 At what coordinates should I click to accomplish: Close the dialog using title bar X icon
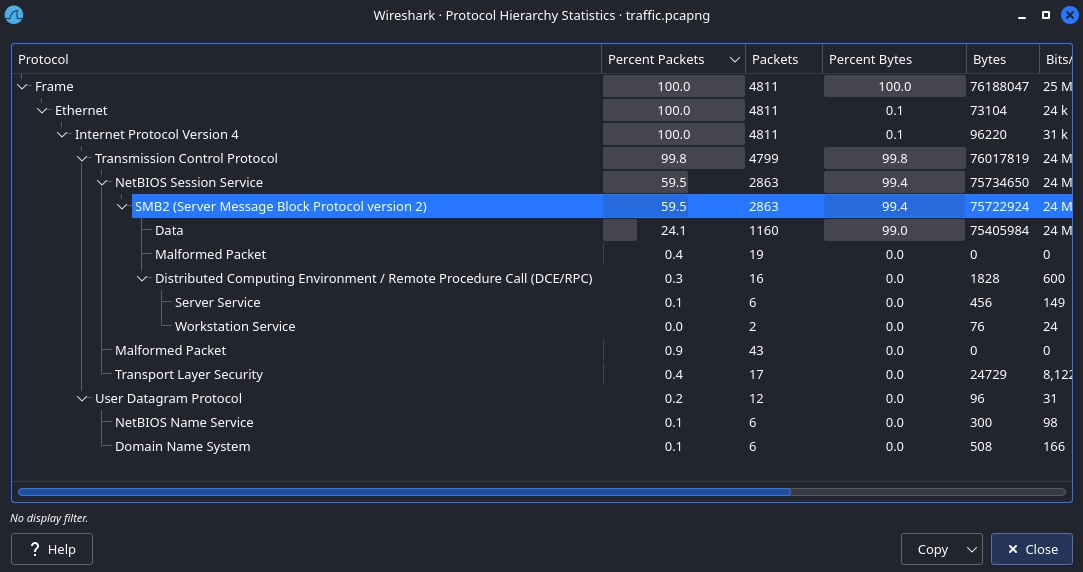1067,16
